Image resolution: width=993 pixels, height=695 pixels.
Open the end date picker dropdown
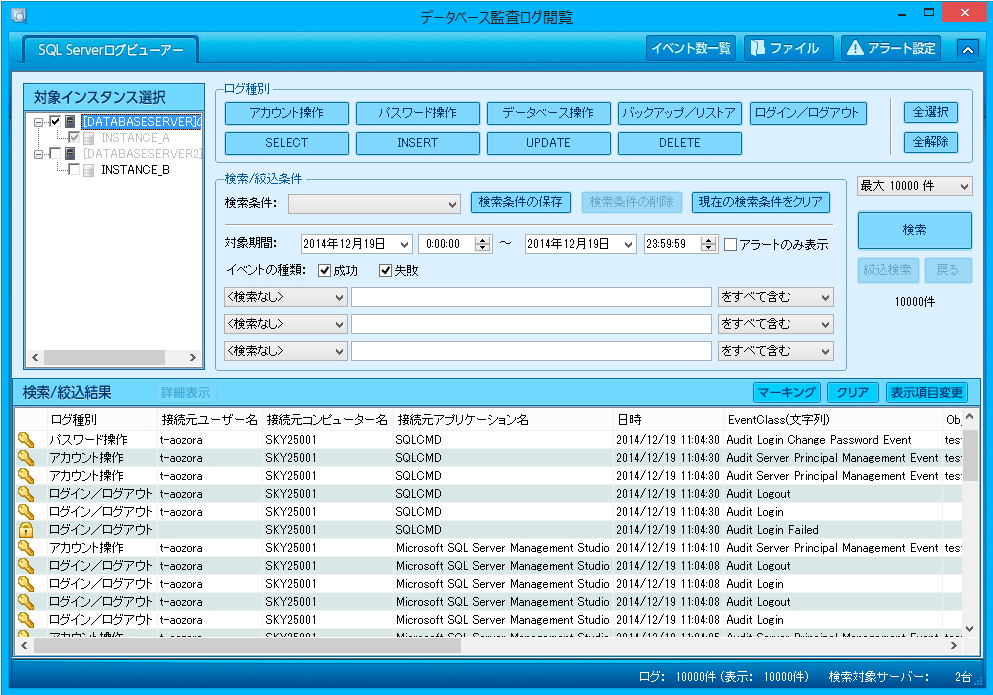[628, 245]
